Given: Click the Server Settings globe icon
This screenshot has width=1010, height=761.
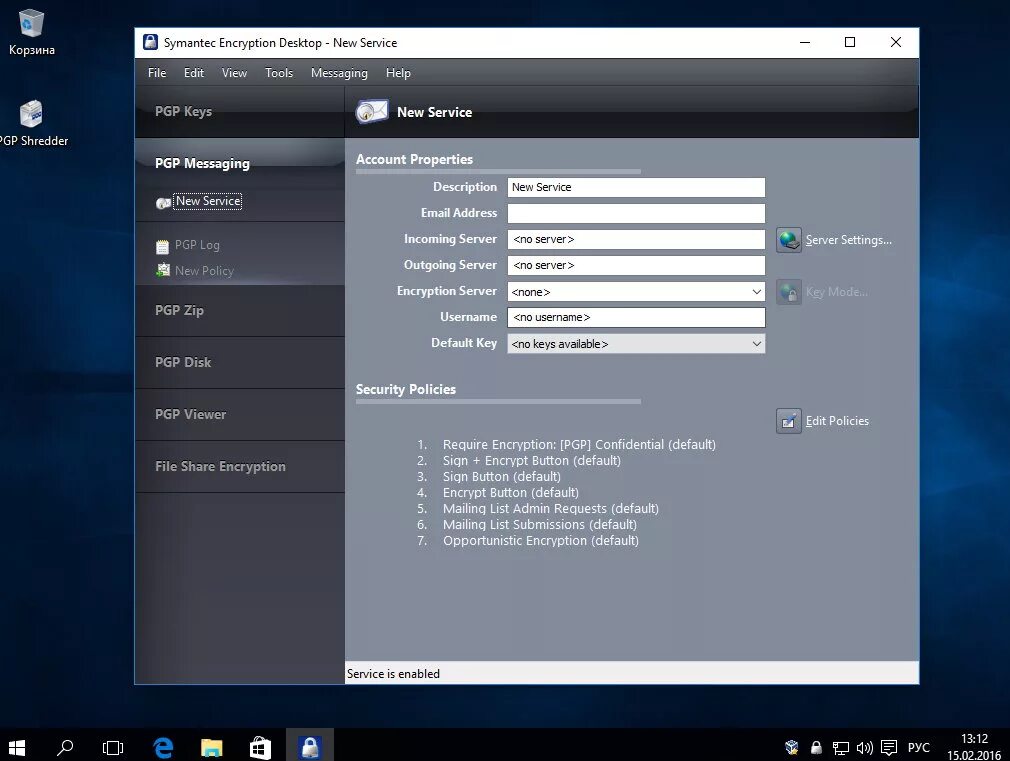Looking at the screenshot, I should pos(788,240).
